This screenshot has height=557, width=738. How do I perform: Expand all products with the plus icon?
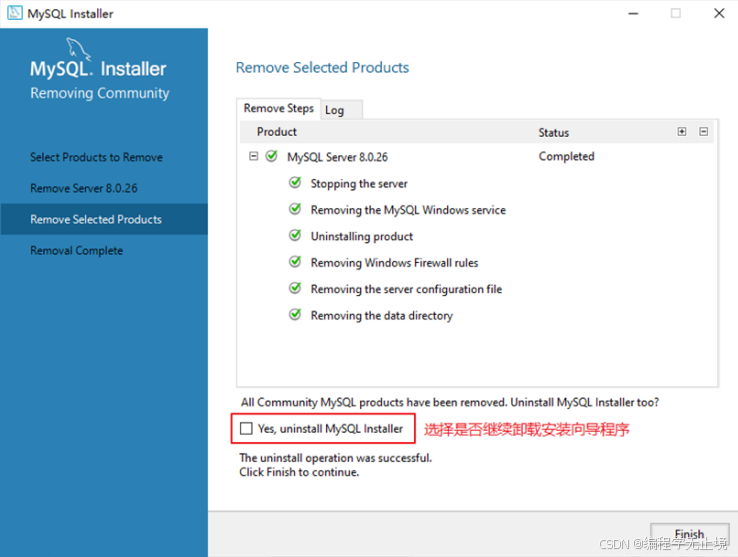pos(682,131)
